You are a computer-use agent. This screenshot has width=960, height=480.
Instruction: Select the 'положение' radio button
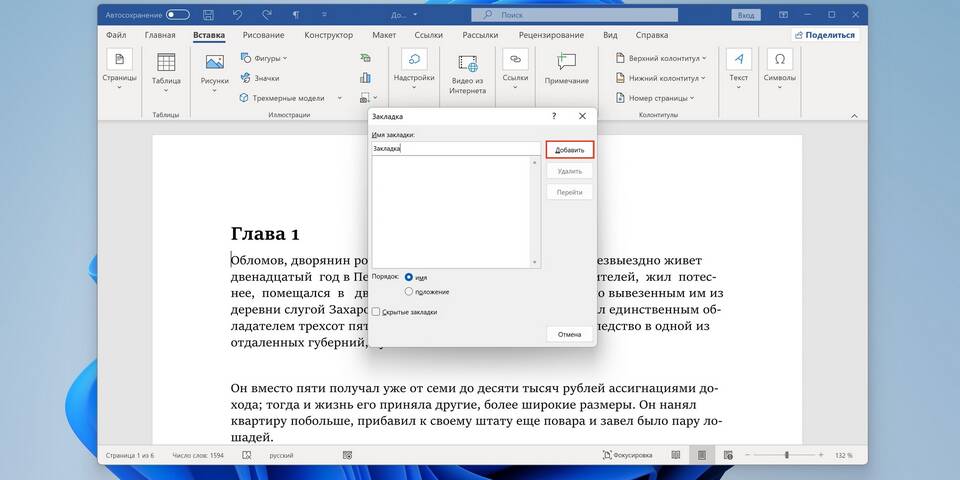click(409, 291)
